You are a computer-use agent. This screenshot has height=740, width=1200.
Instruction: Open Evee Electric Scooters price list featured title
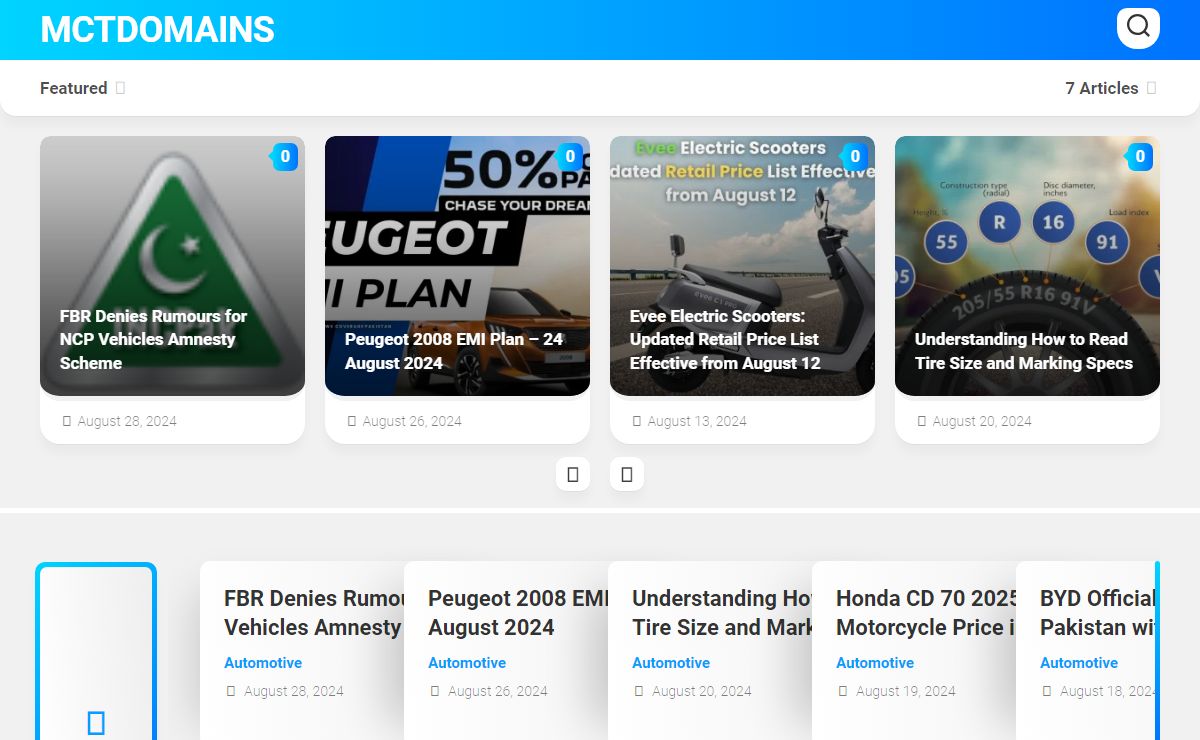(725, 339)
